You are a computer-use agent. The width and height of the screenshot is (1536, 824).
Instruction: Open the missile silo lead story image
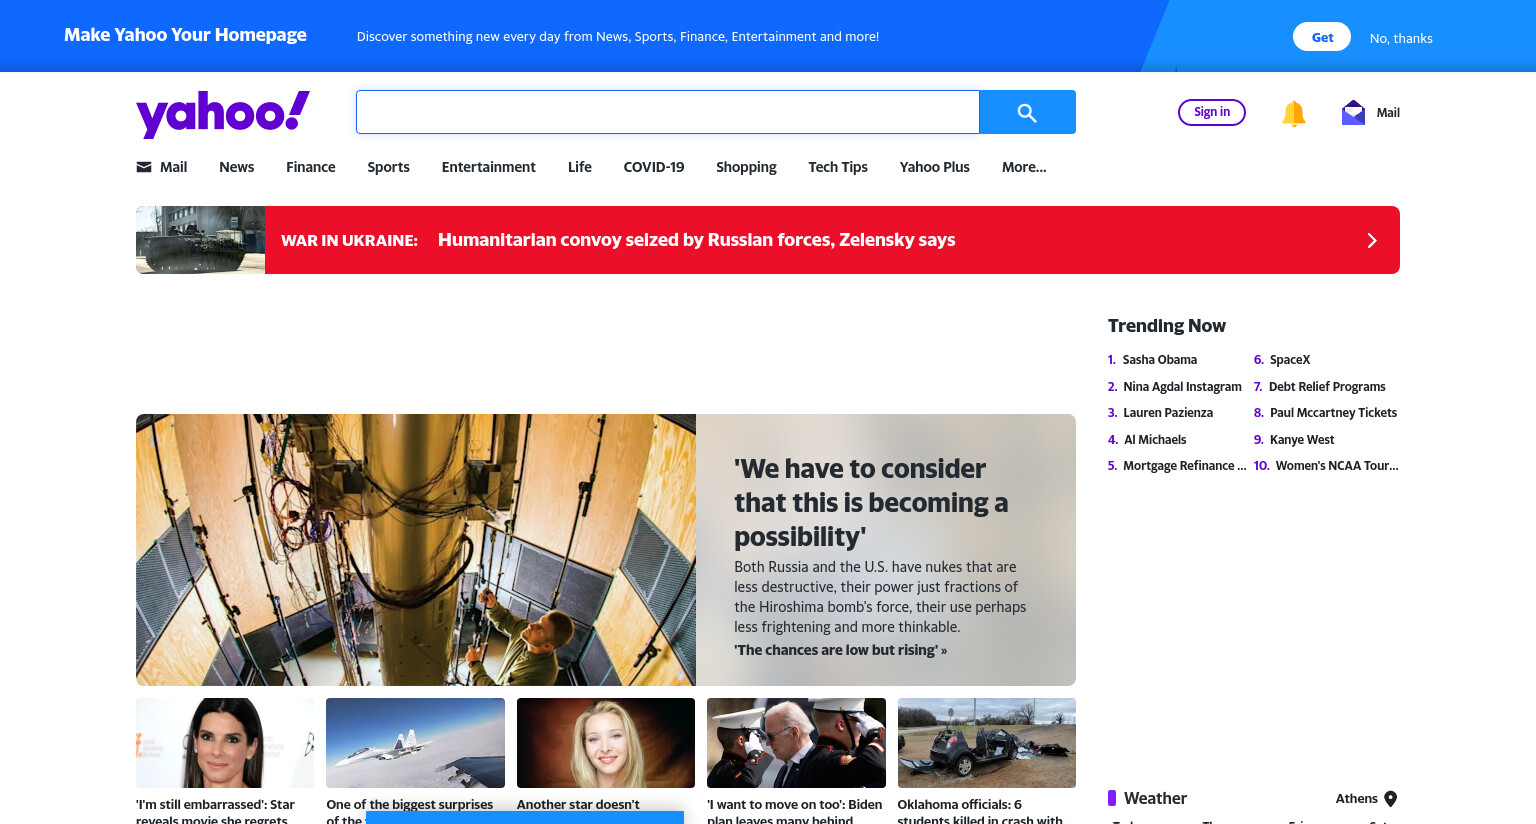(x=416, y=550)
